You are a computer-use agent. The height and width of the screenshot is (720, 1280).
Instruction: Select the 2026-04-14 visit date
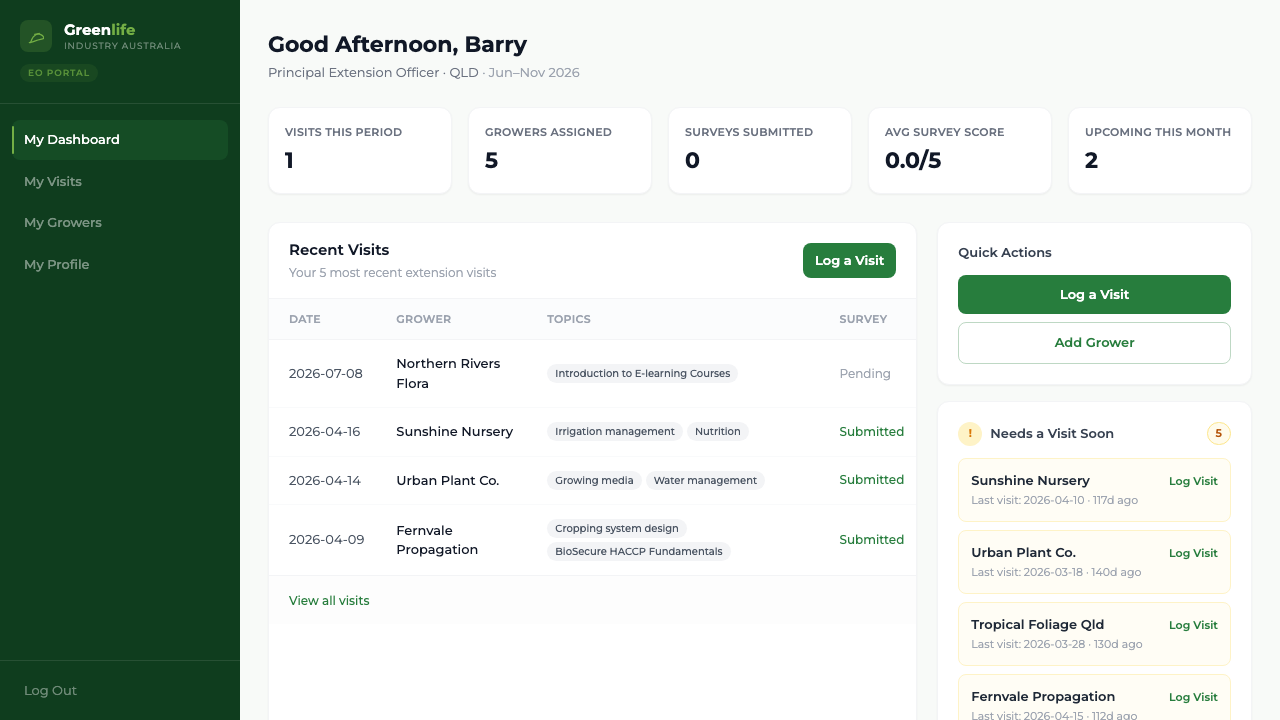[x=325, y=481]
